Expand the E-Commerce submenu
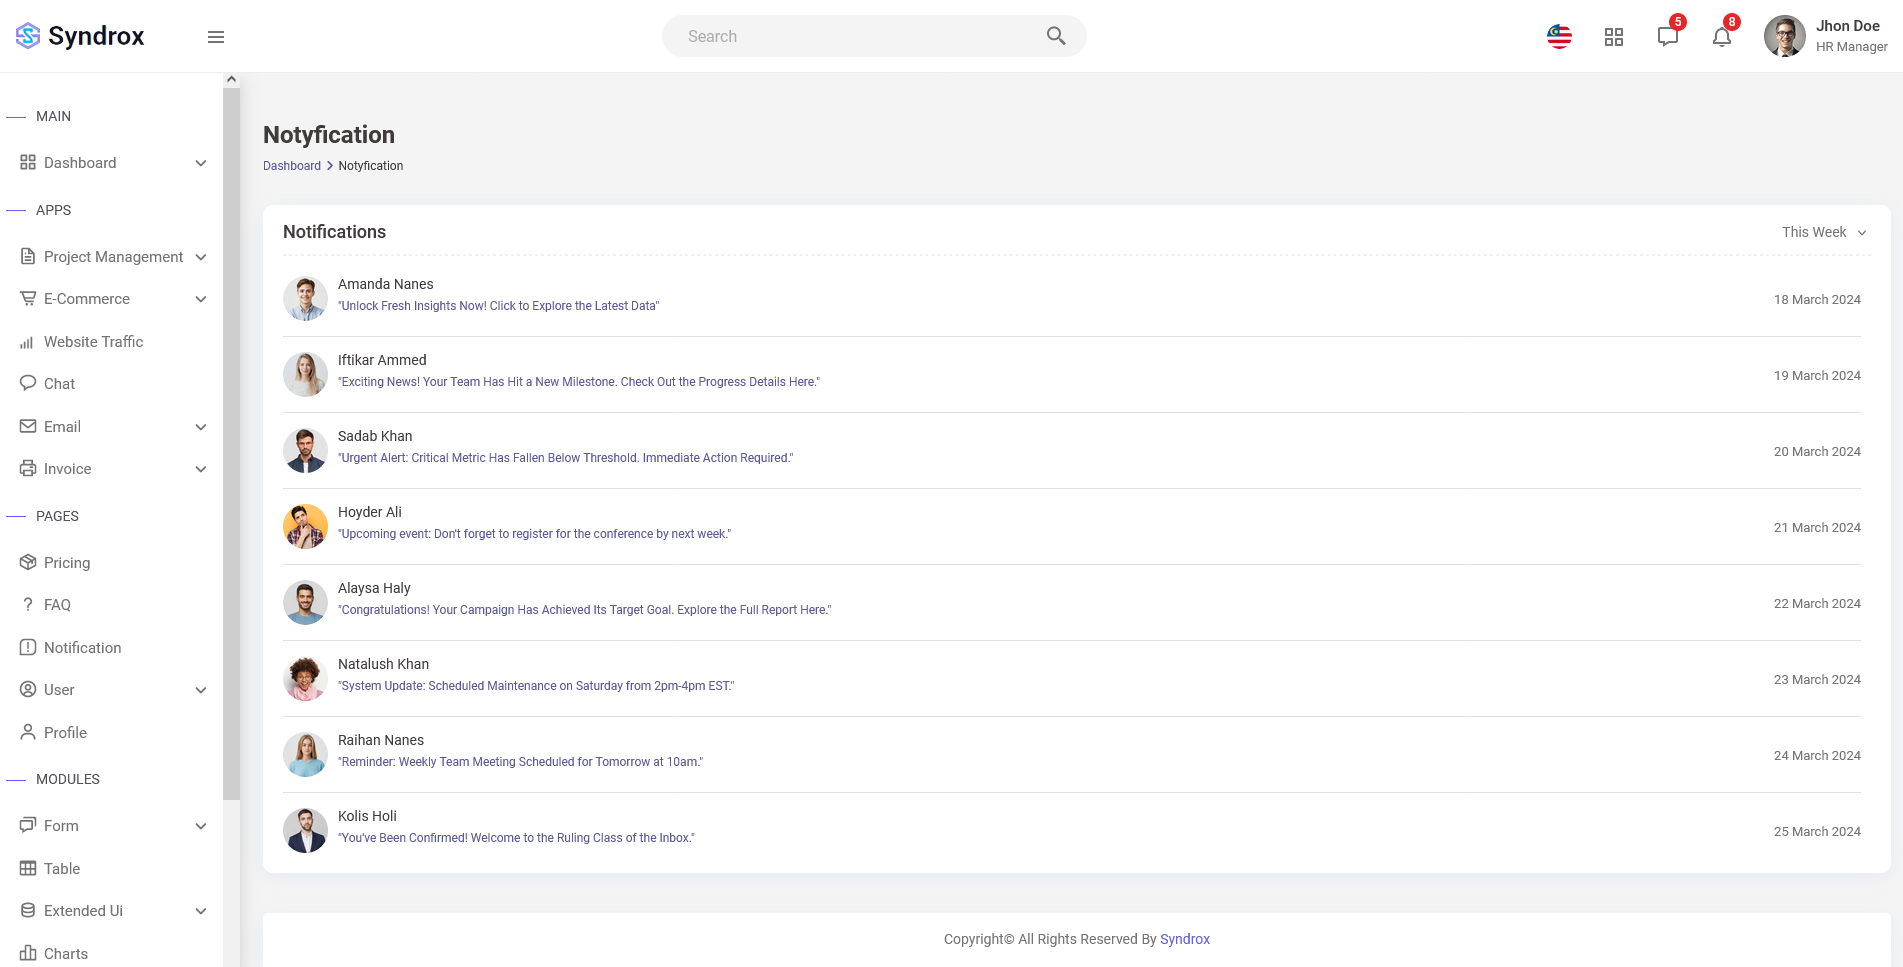 [x=201, y=299]
